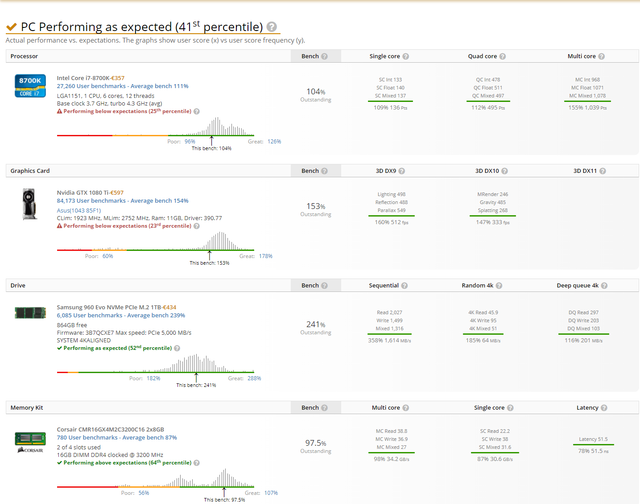The height and width of the screenshot is (504, 640).
Task: Open 84,173 User benchmarks link for GTX 1080 Ti
Action: point(122,201)
